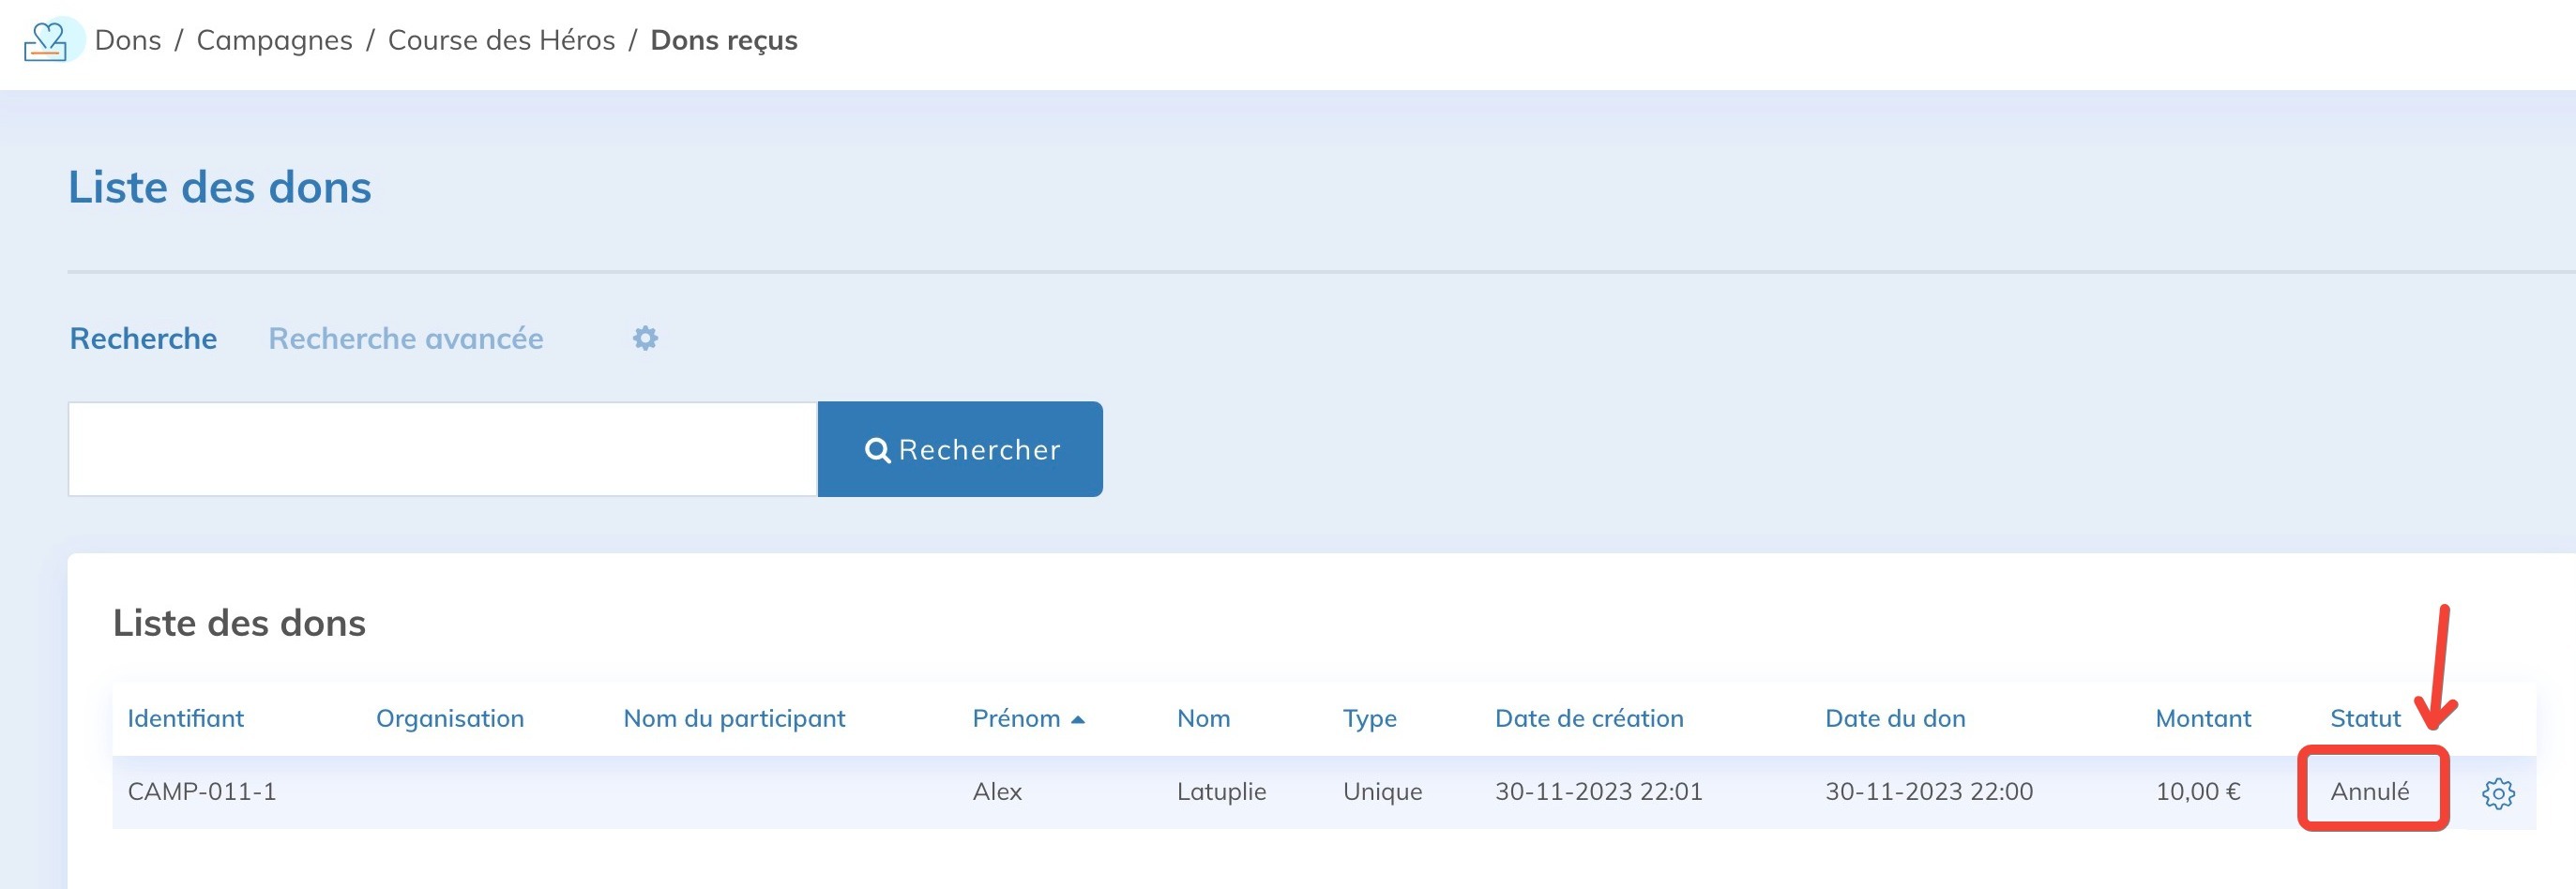This screenshot has width=2576, height=889.
Task: Sort by Nom du participant column
Action: (734, 718)
